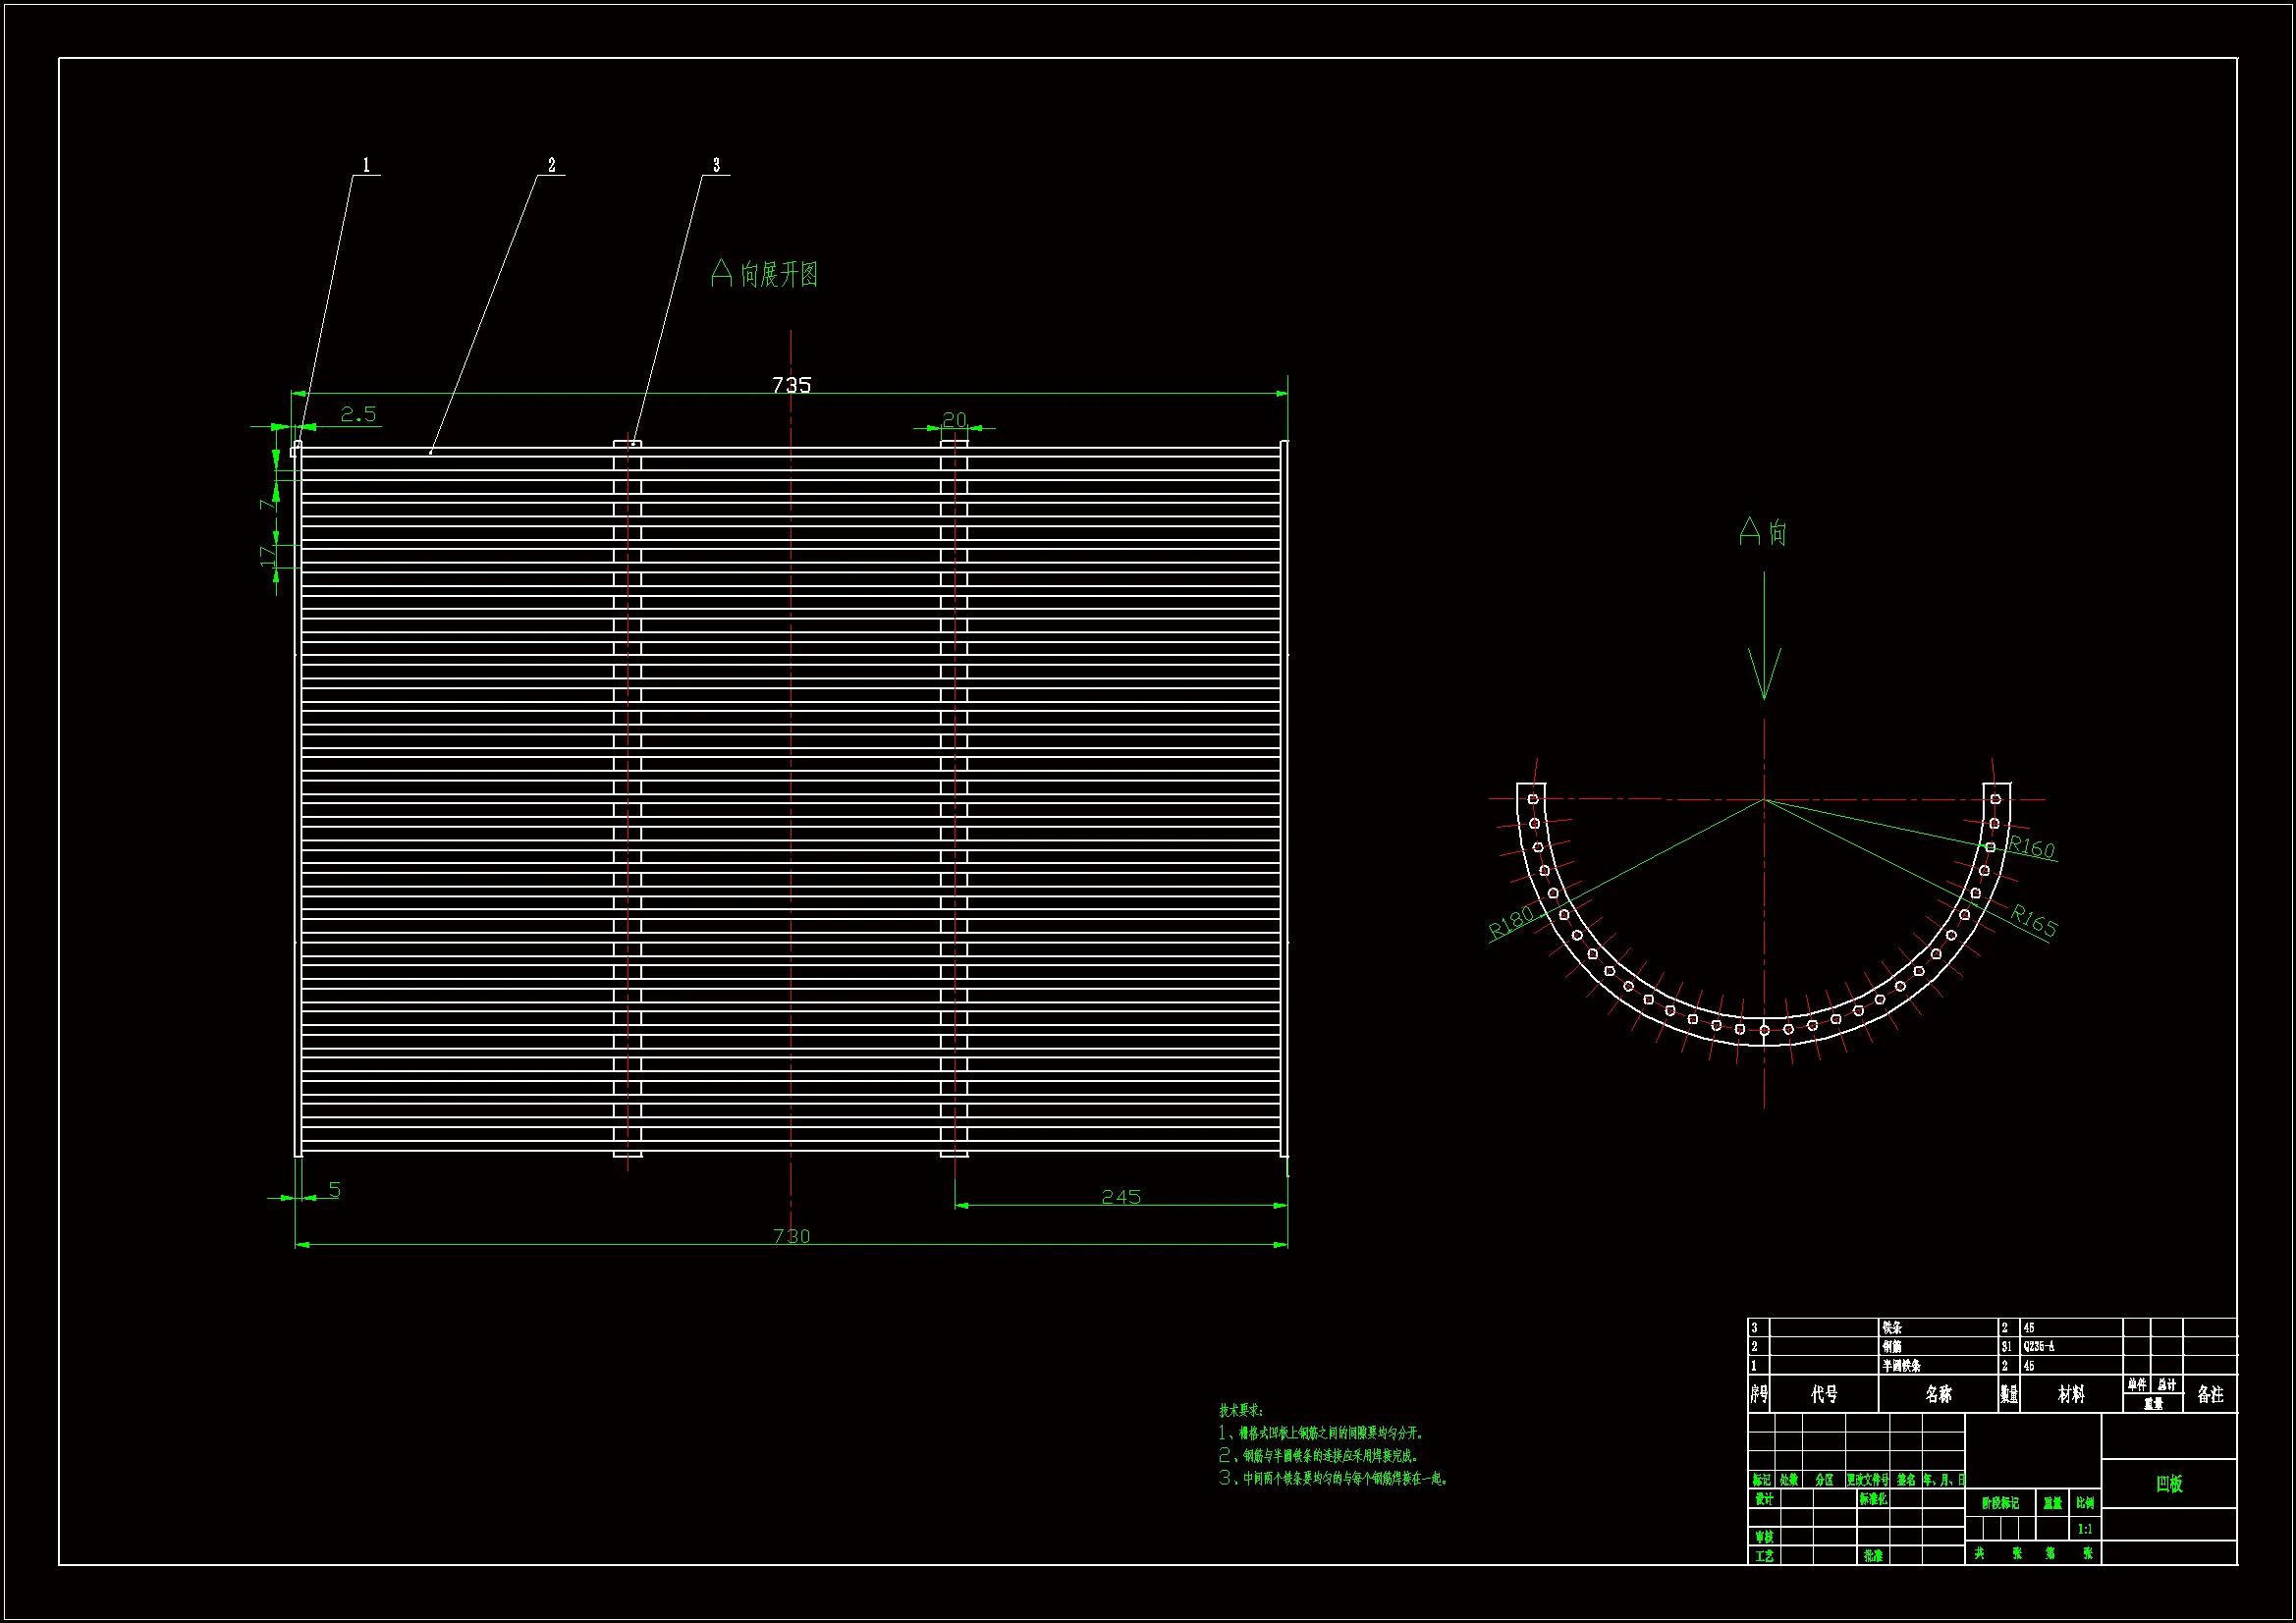Click the 'A向展开图' view title
This screenshot has height=1623, width=2296.
765,274
